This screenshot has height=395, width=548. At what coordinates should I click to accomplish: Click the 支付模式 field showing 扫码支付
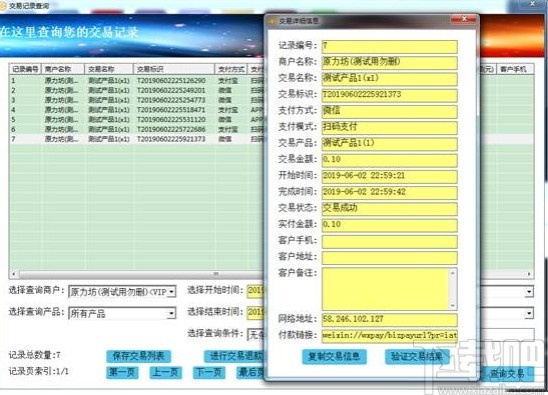pyautogui.click(x=389, y=128)
